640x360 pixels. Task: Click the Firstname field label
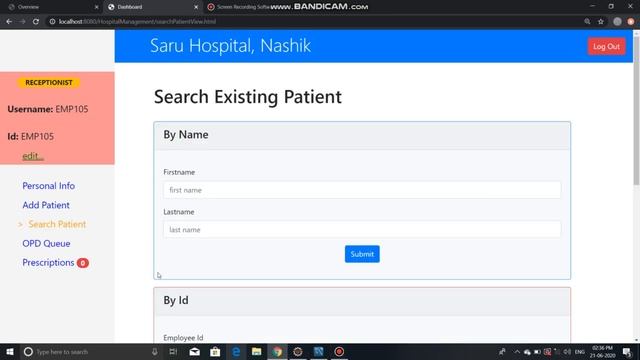(179, 172)
